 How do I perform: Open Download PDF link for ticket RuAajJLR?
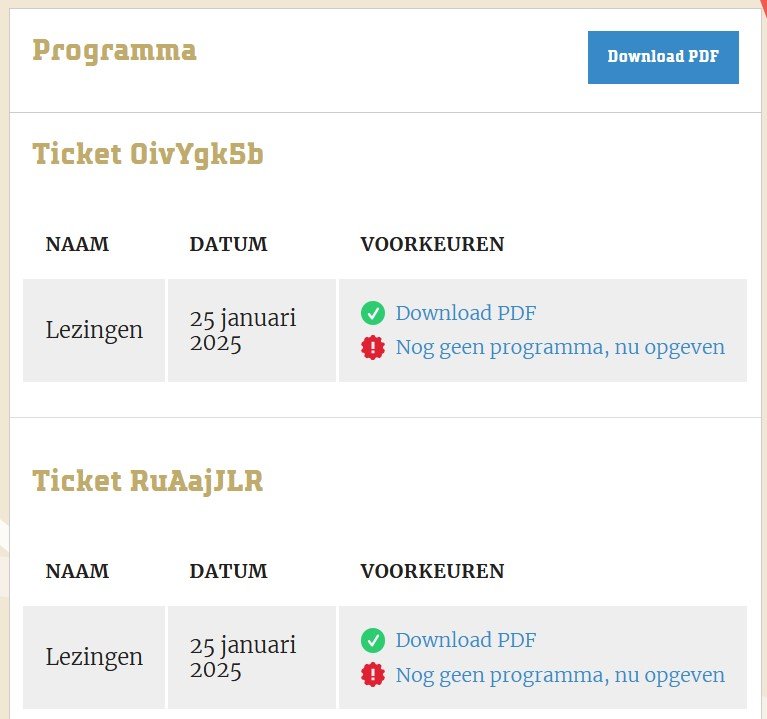(466, 640)
